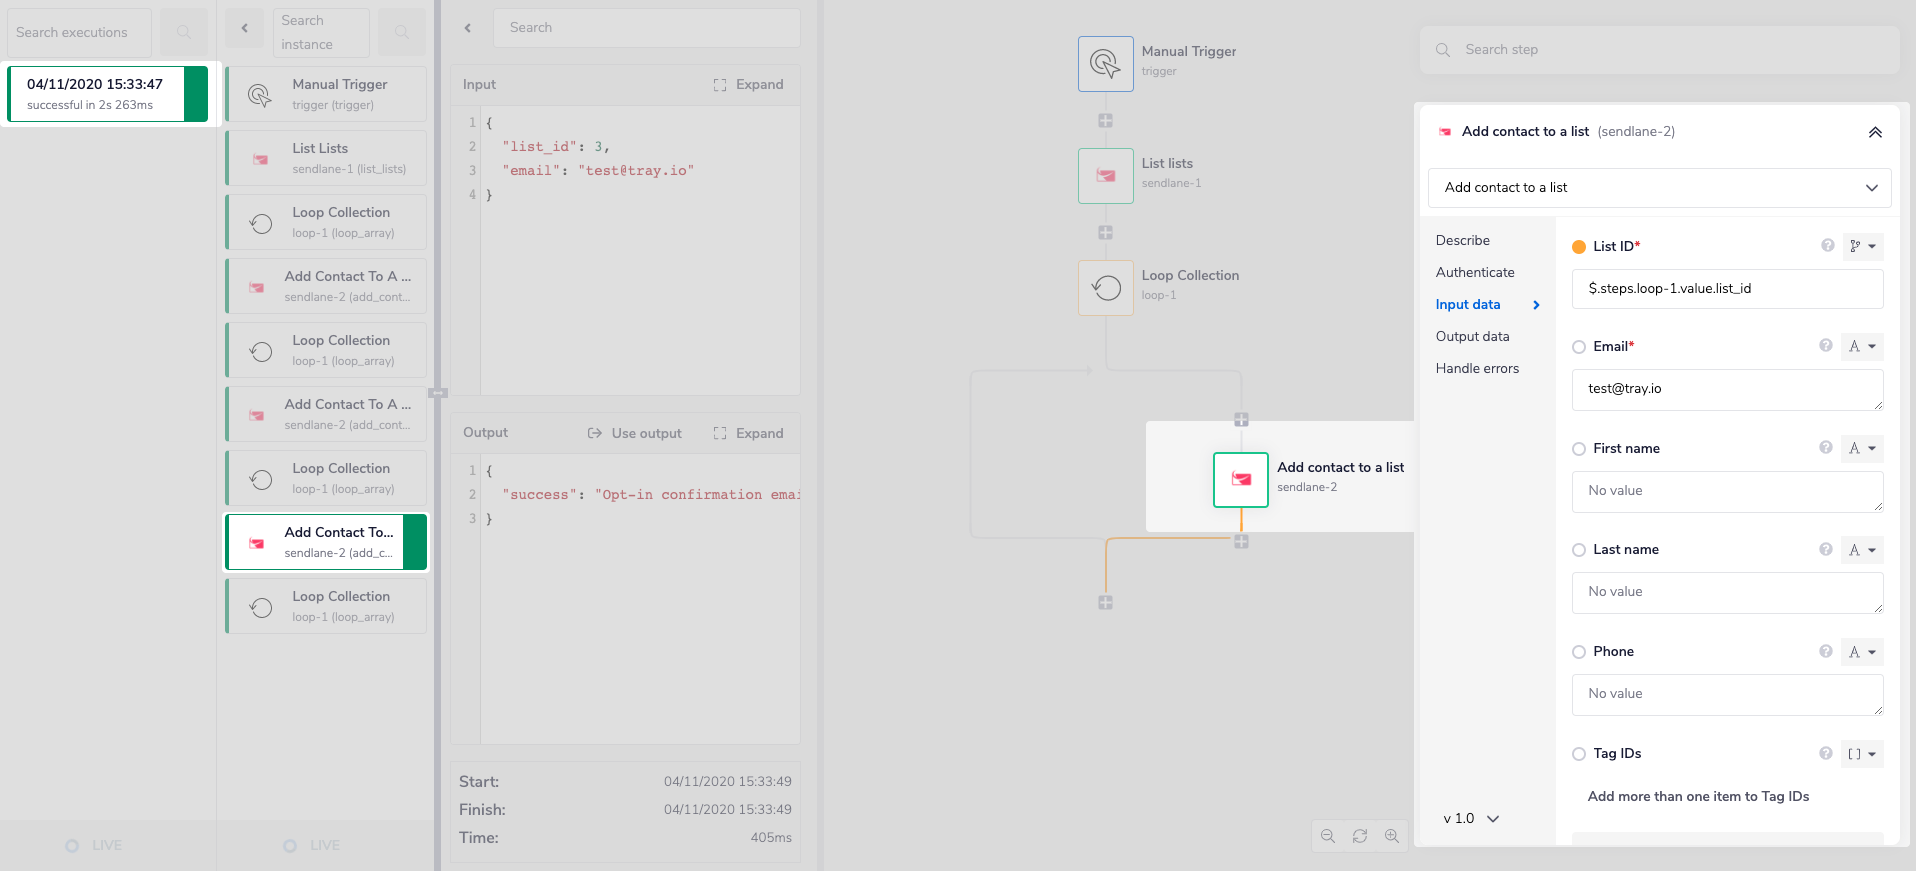
Task: Expand the Input JSON panel
Action: tap(748, 85)
